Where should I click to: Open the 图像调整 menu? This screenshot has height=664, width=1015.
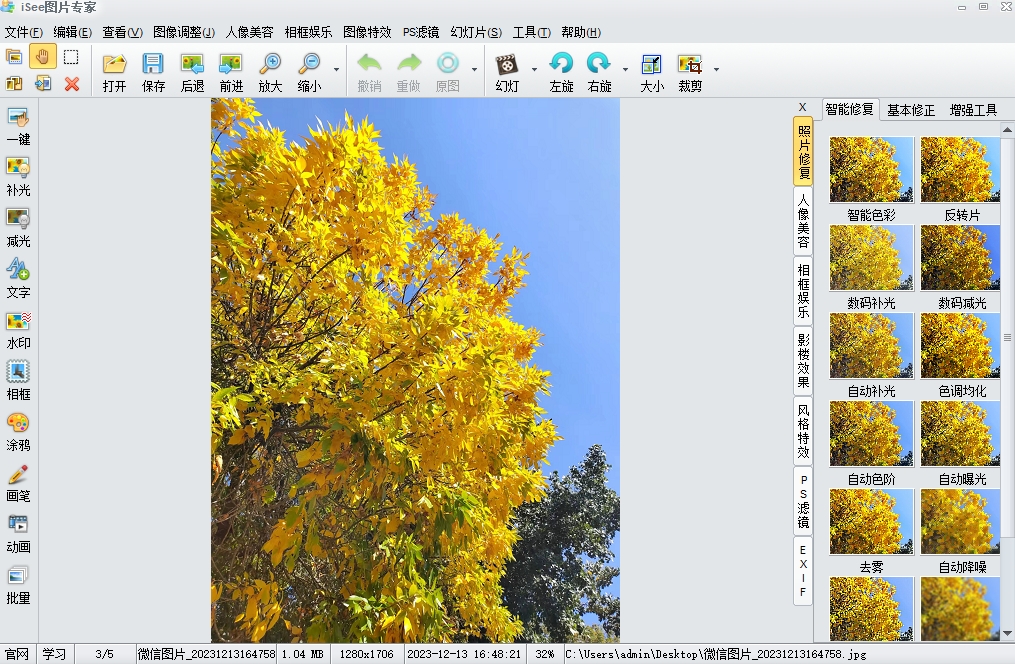pos(183,32)
